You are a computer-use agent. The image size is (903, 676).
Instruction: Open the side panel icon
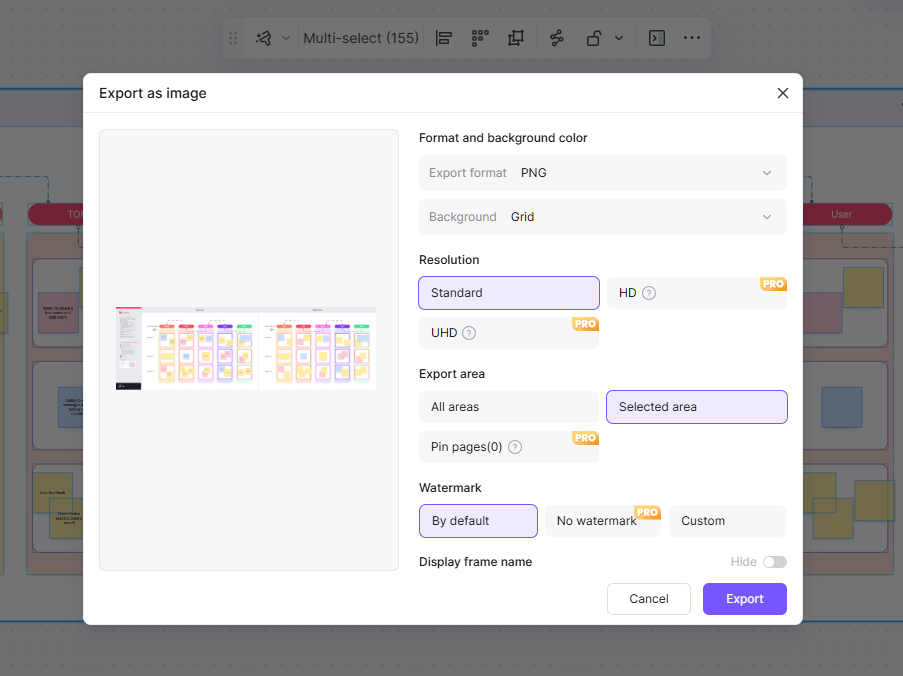click(657, 38)
